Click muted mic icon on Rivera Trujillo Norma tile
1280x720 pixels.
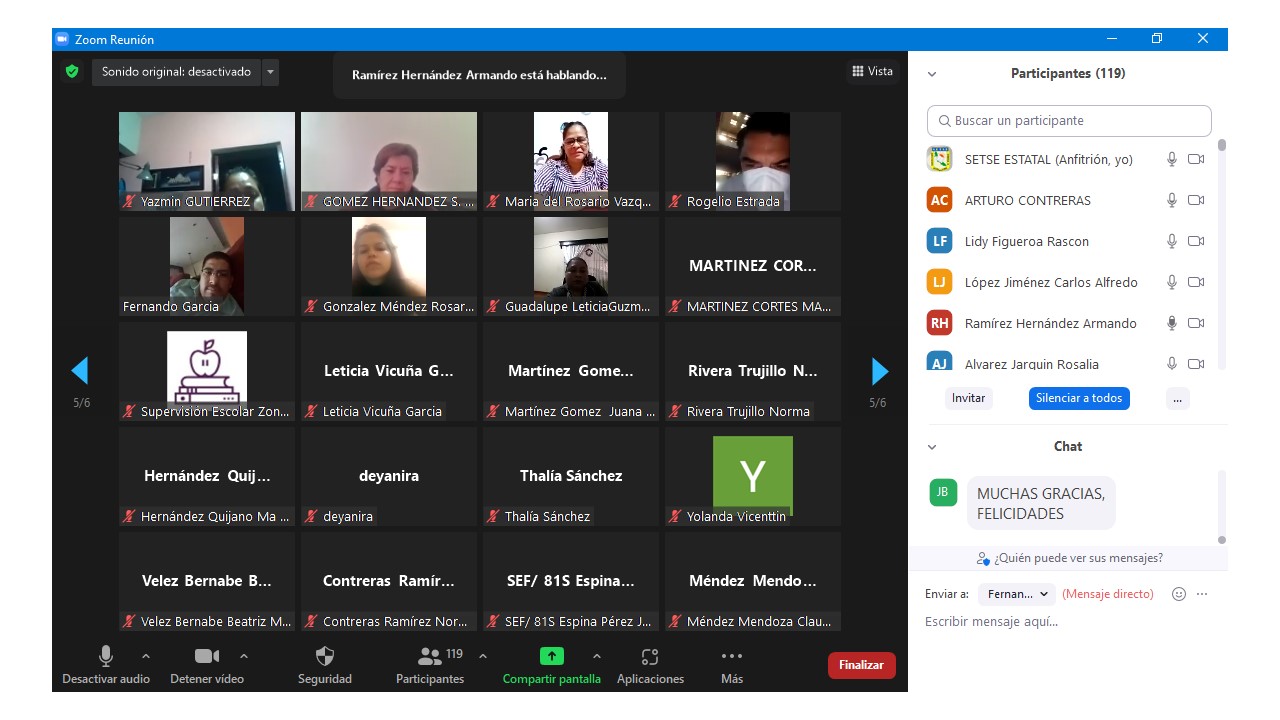click(x=675, y=412)
